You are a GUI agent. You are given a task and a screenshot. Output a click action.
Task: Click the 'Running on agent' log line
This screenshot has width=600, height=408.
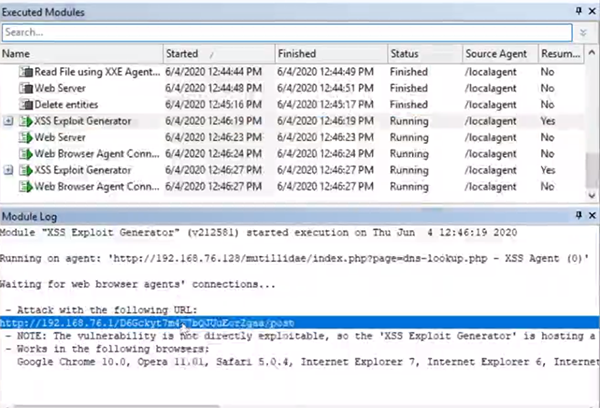click(294, 258)
